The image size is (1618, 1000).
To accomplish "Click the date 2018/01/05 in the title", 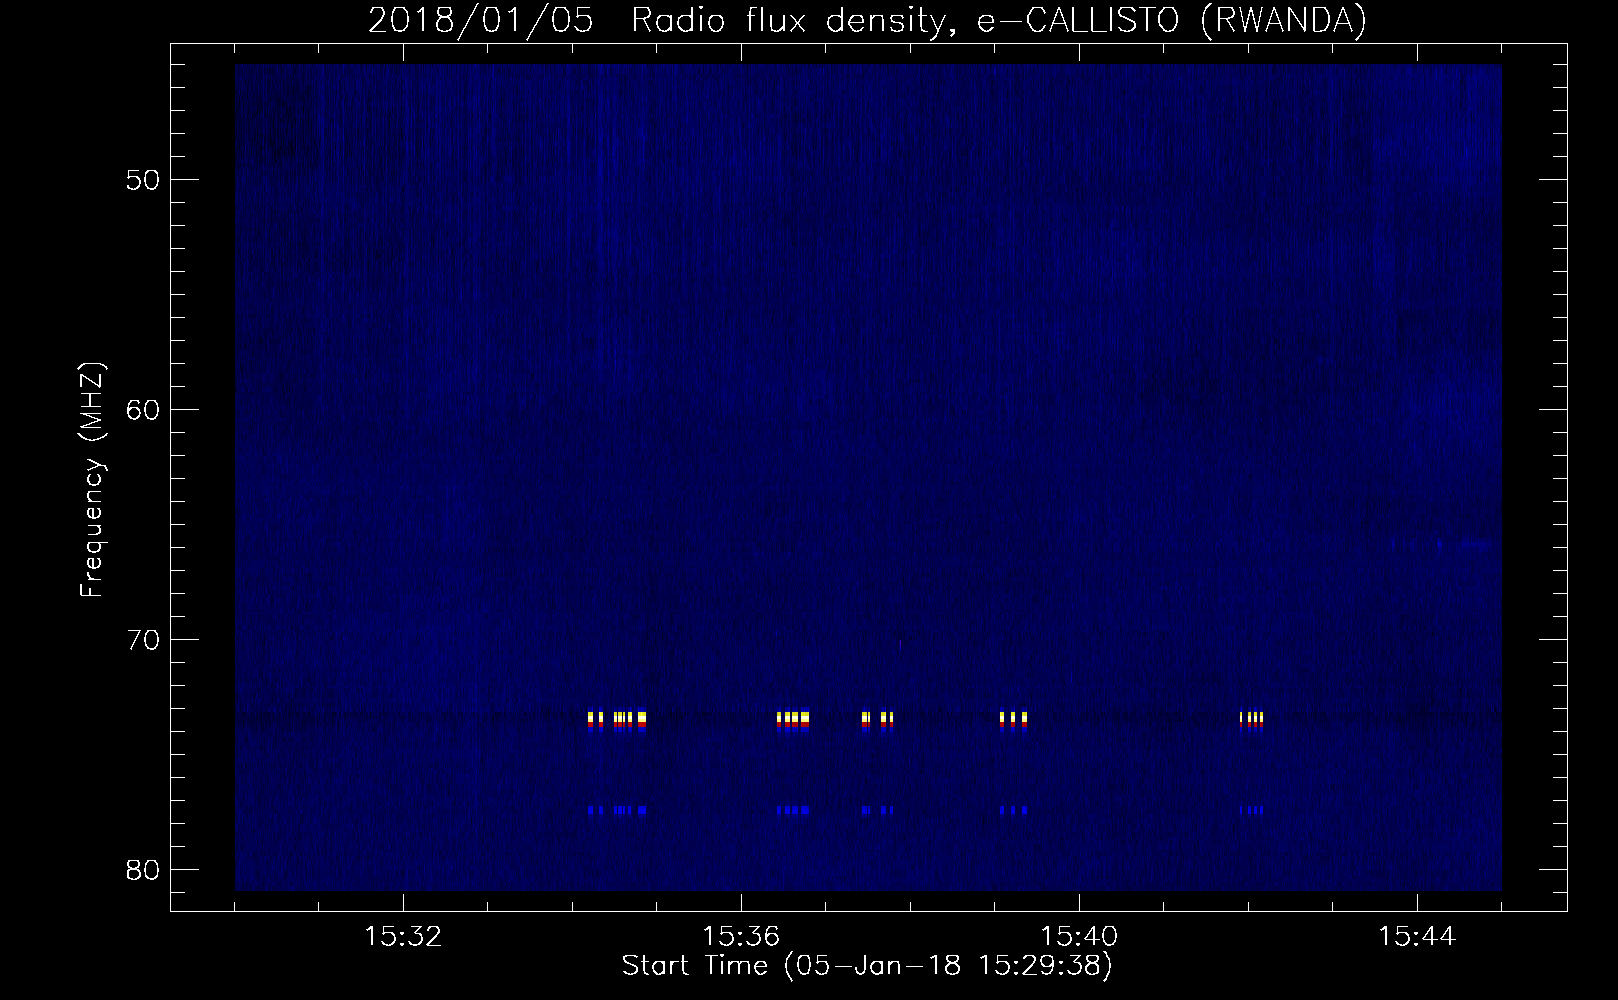I will coord(481,20).
